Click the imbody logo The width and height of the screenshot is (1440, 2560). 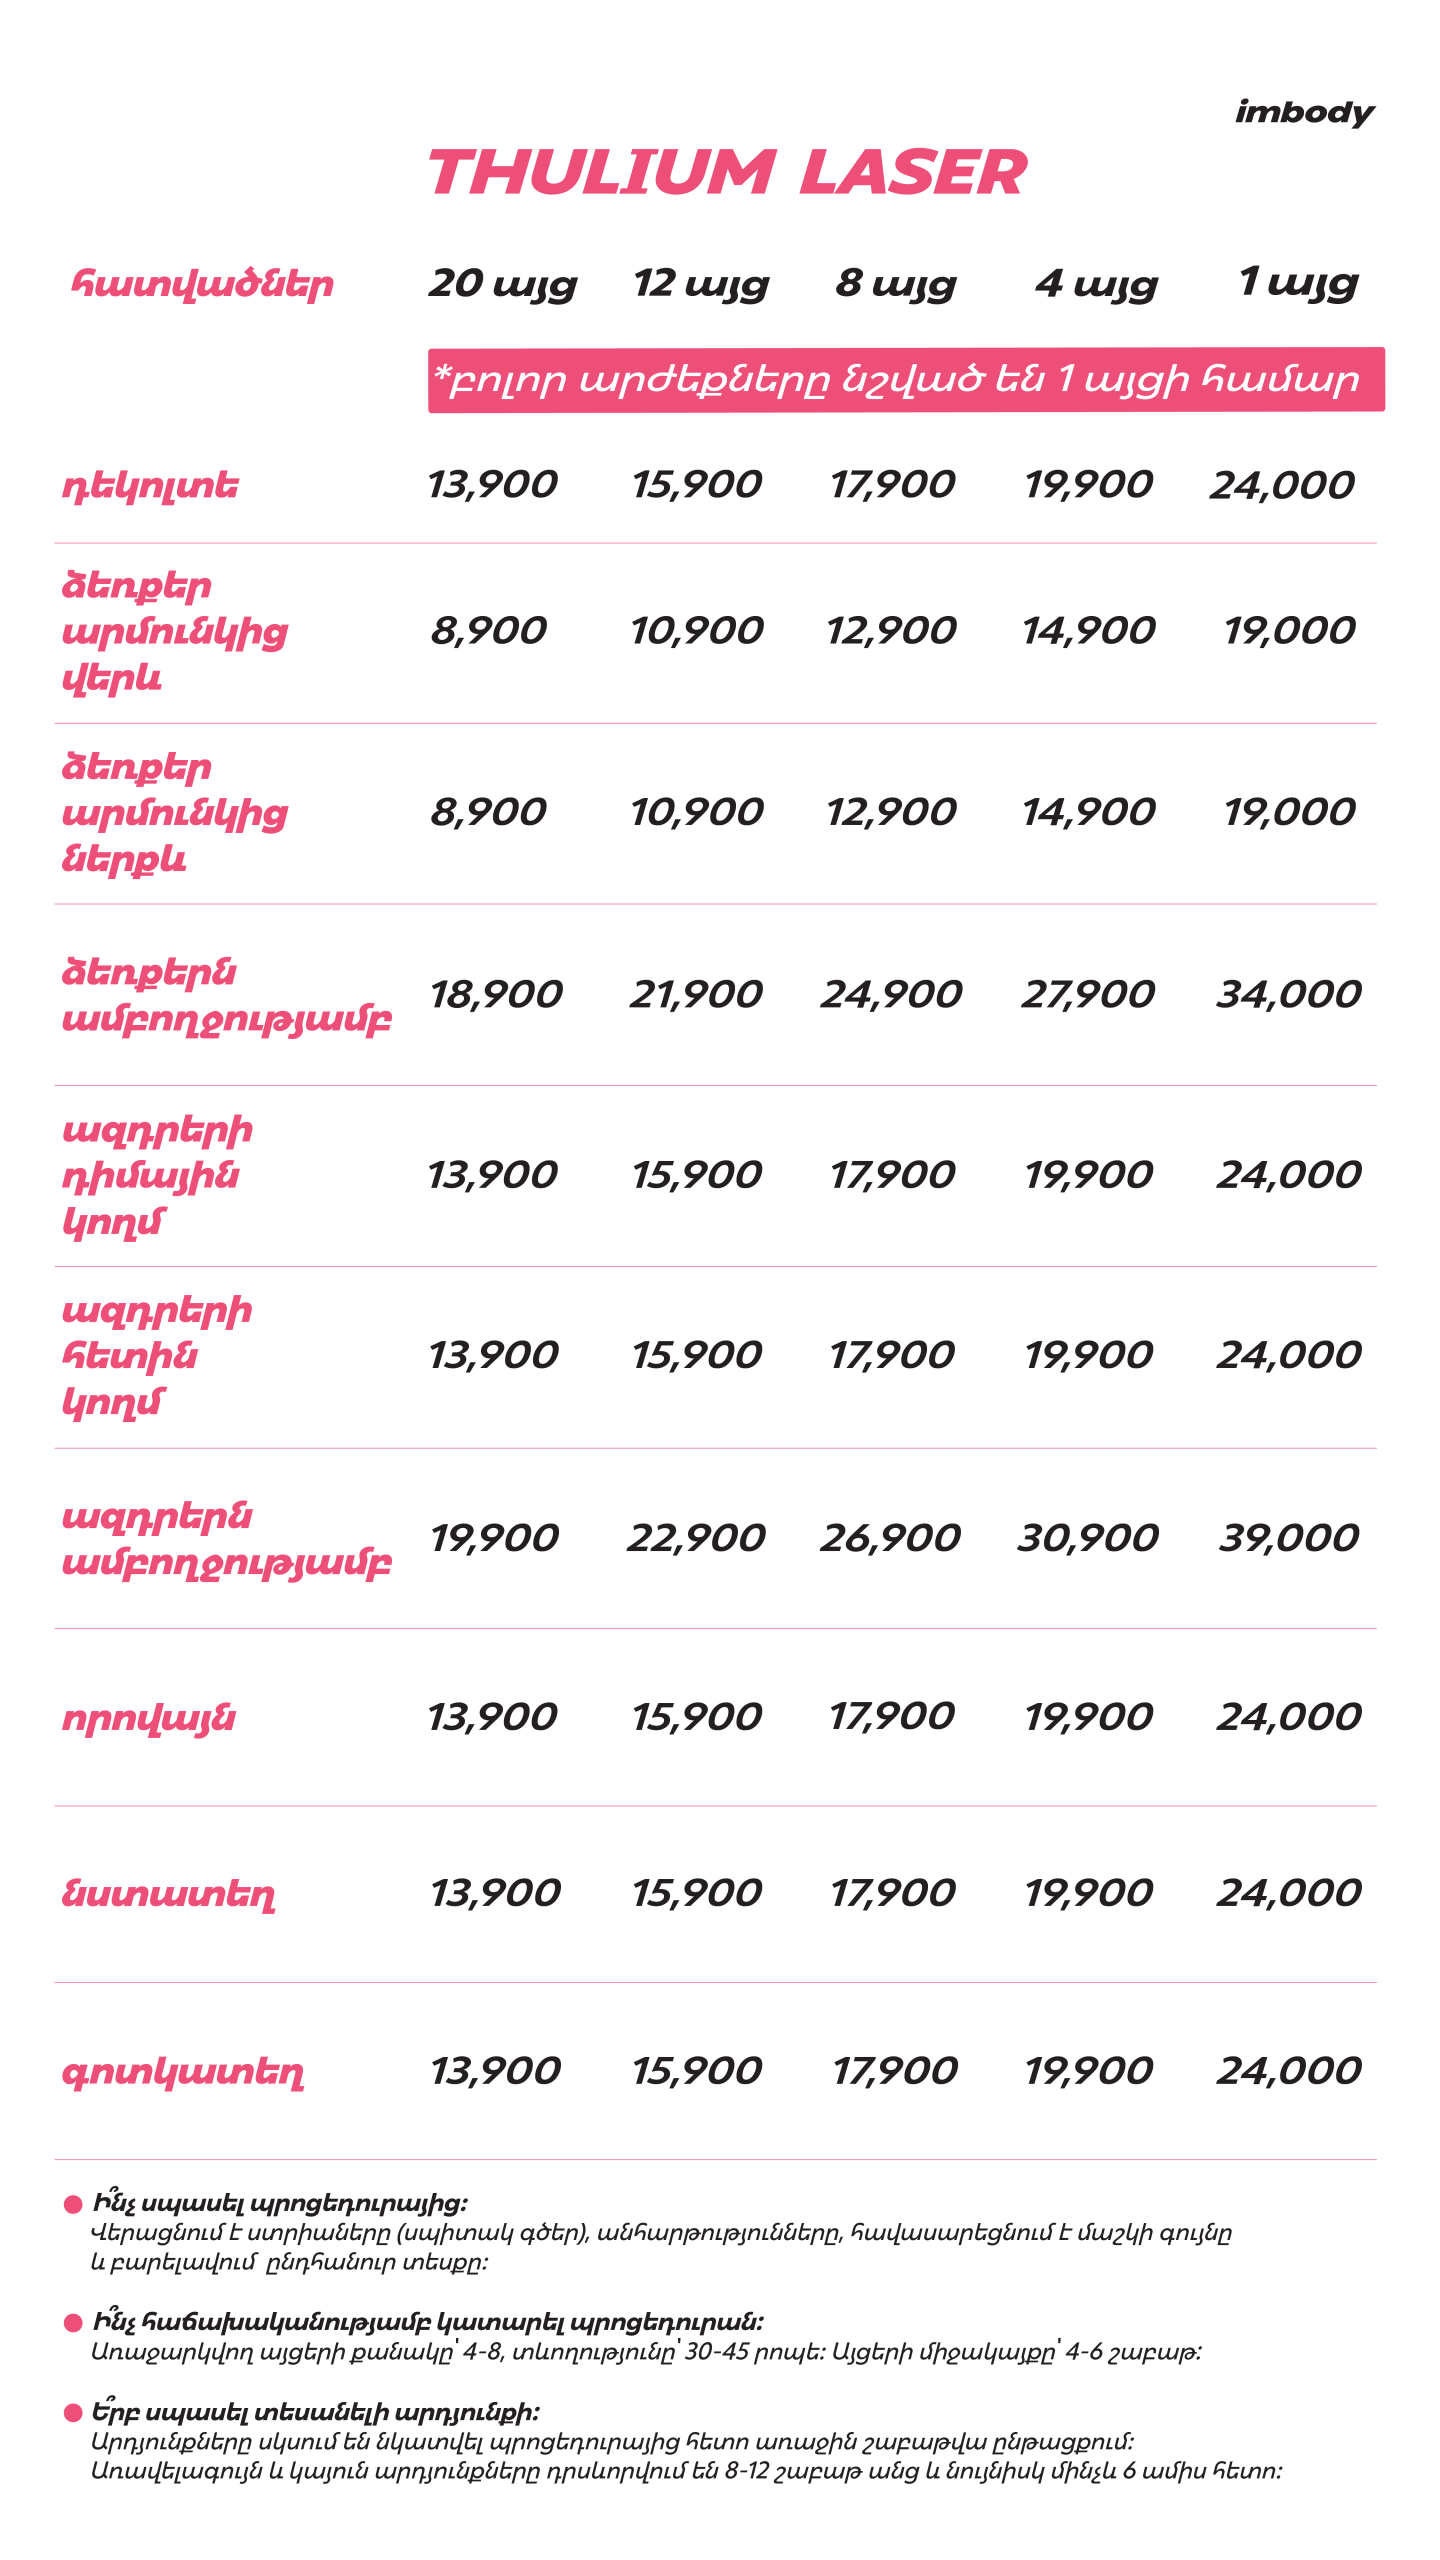[x=1304, y=112]
